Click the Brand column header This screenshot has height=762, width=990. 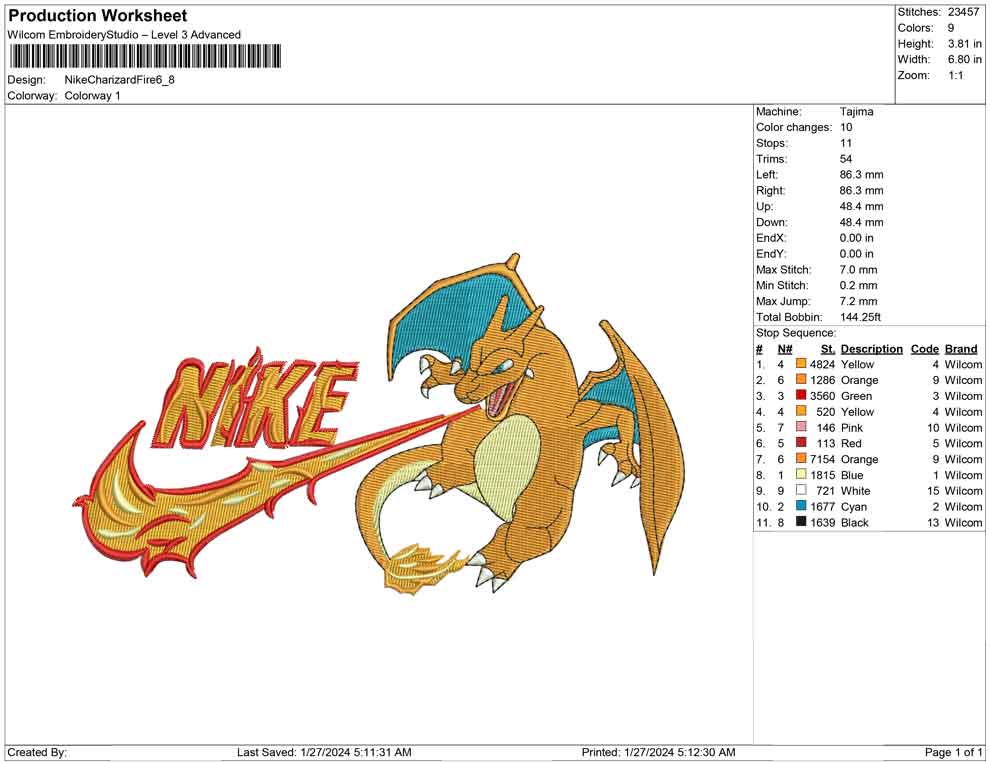961,348
